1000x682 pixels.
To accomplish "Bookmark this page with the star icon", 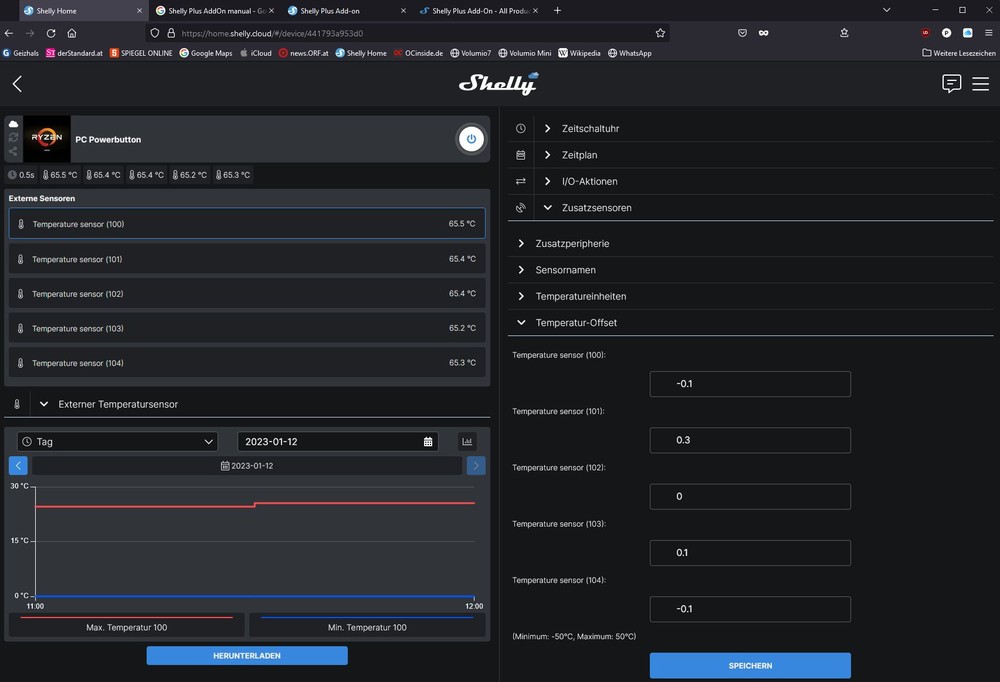I will pyautogui.click(x=660, y=33).
